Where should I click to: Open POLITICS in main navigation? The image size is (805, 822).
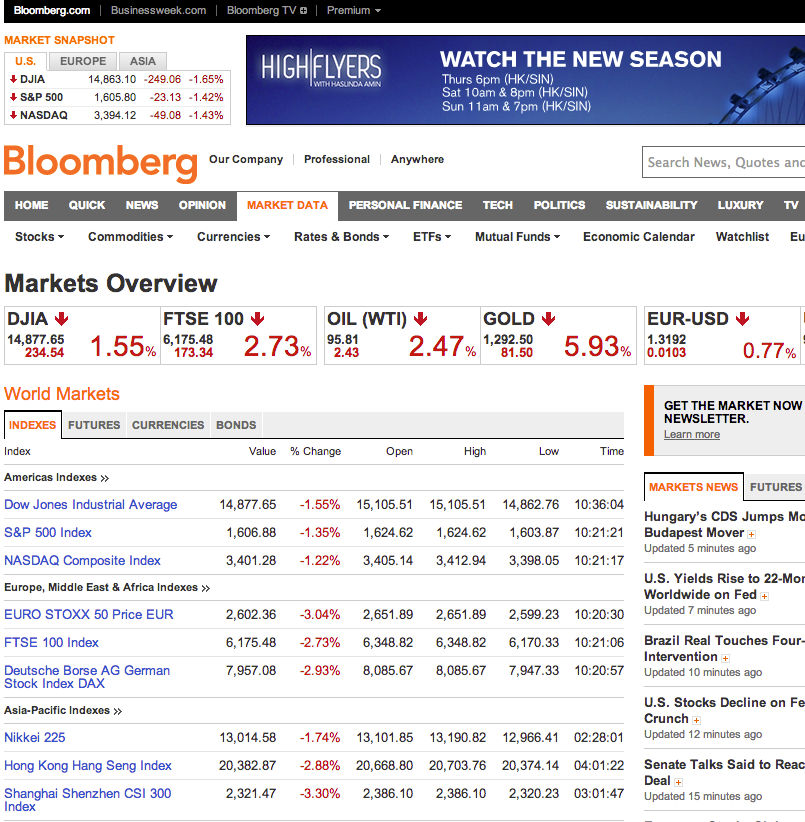(x=559, y=206)
